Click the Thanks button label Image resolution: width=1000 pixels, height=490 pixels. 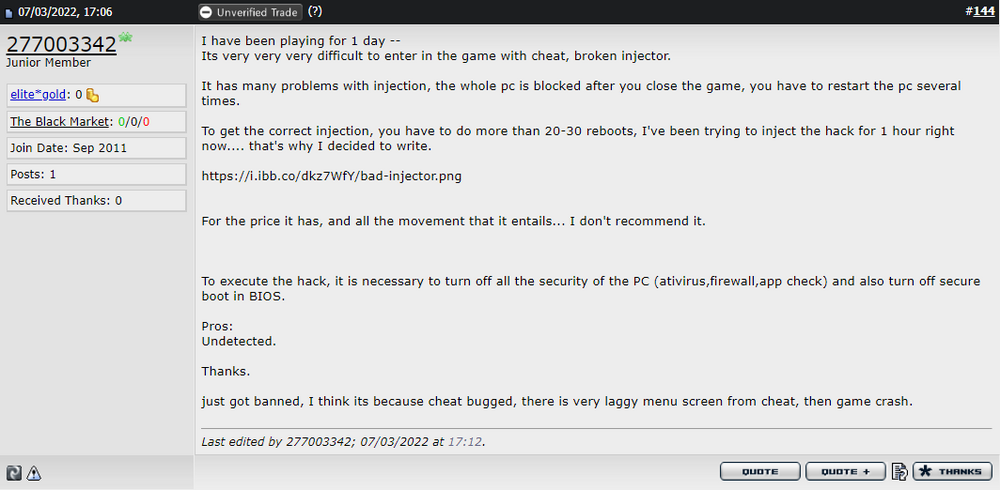click(960, 472)
